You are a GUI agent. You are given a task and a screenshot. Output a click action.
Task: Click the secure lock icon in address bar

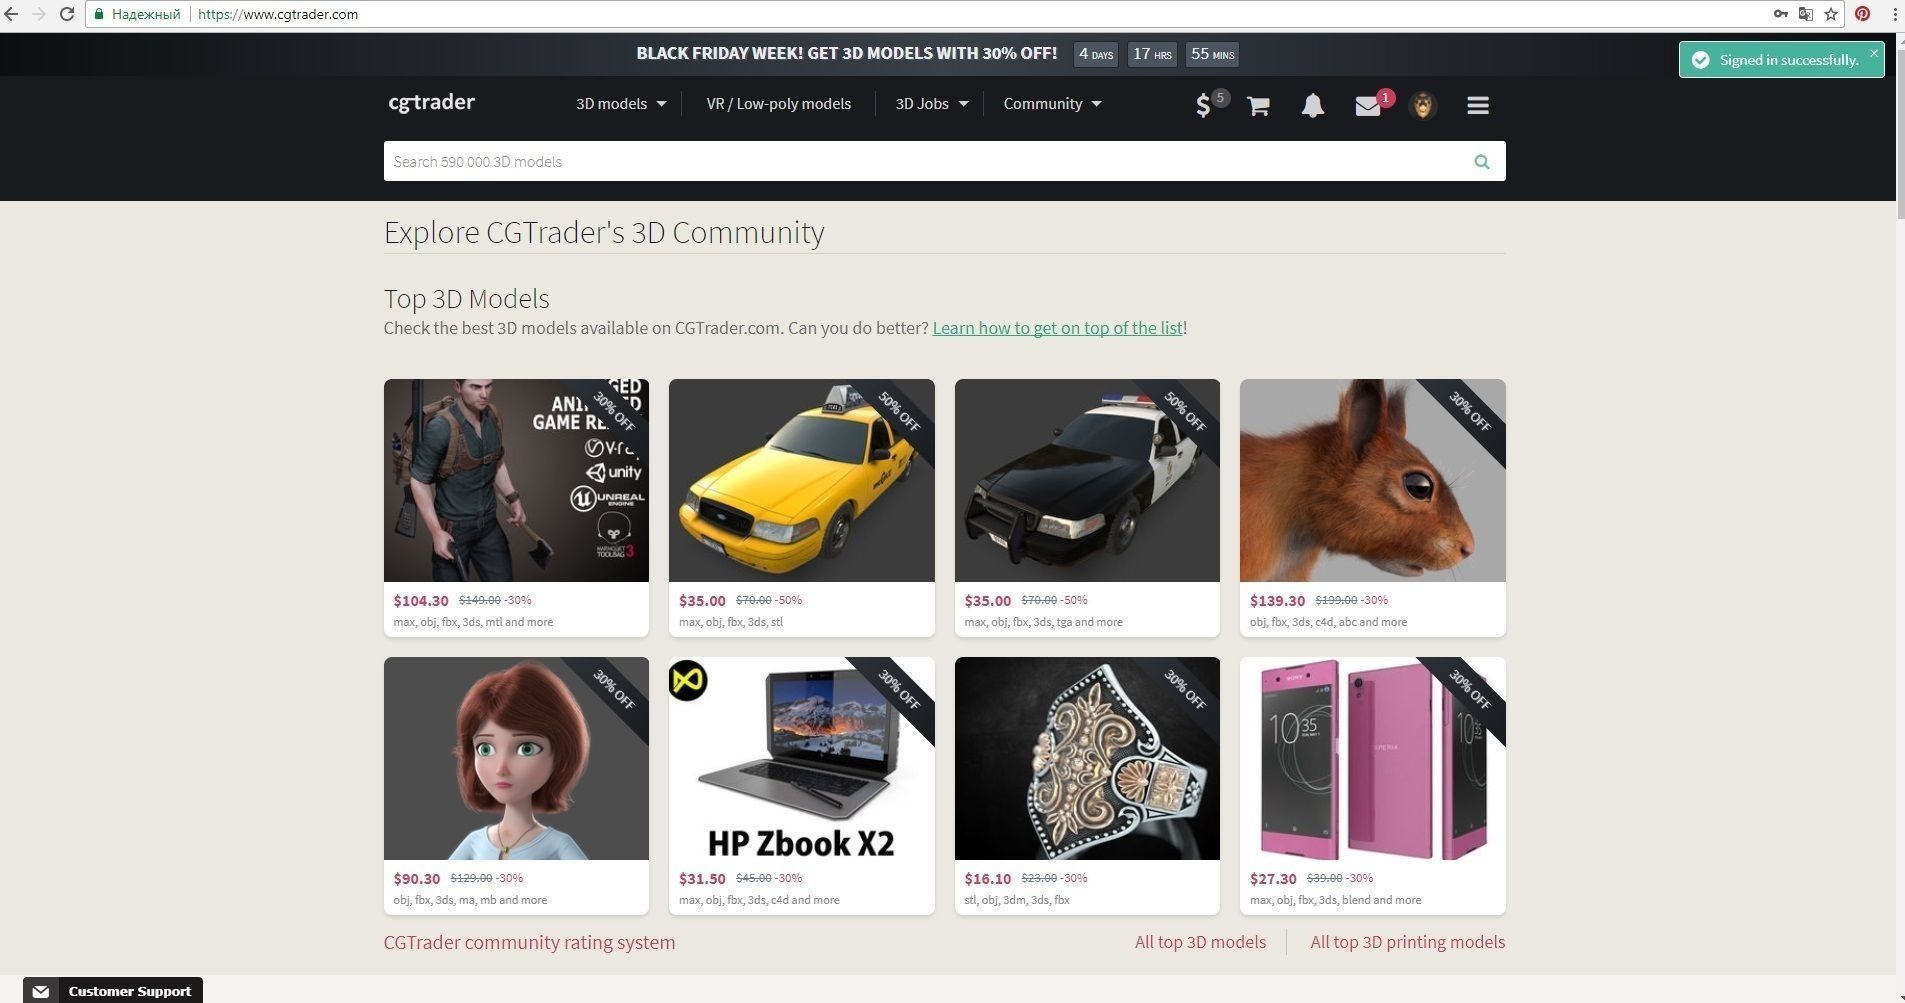pos(99,14)
